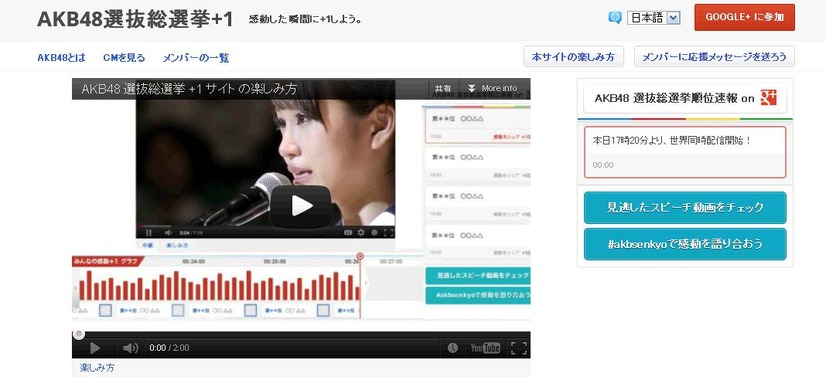826x377 pixels.
Task: Click the Google+ red icon in ranking header
Action: click(769, 98)
